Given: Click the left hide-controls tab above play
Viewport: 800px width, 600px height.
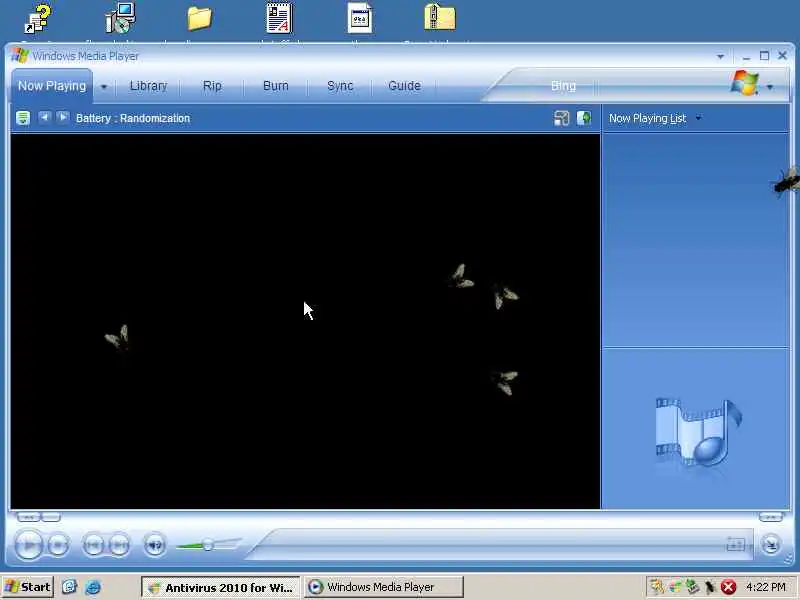Looking at the screenshot, I should (x=29, y=517).
